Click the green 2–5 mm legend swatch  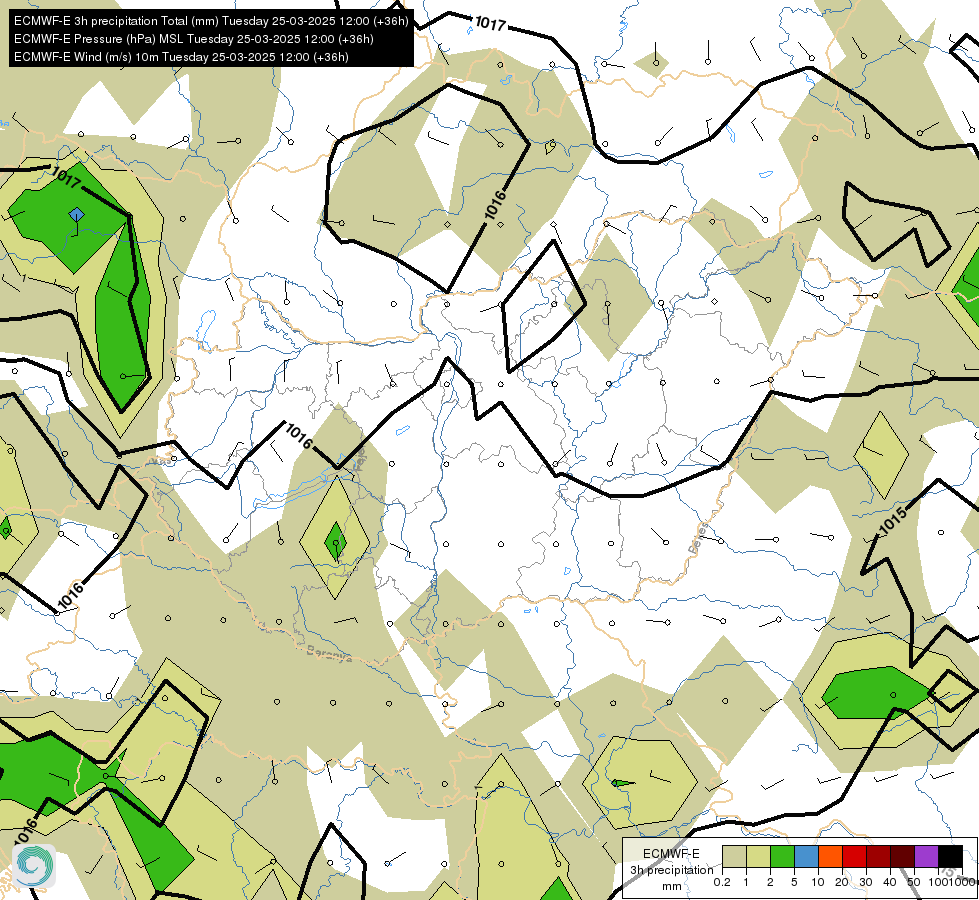click(x=782, y=857)
